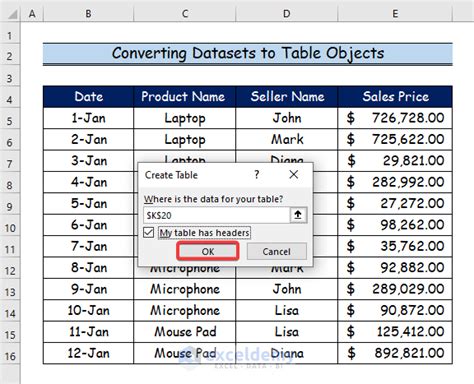
Task: Select the Sales Price header cell
Action: (x=395, y=97)
